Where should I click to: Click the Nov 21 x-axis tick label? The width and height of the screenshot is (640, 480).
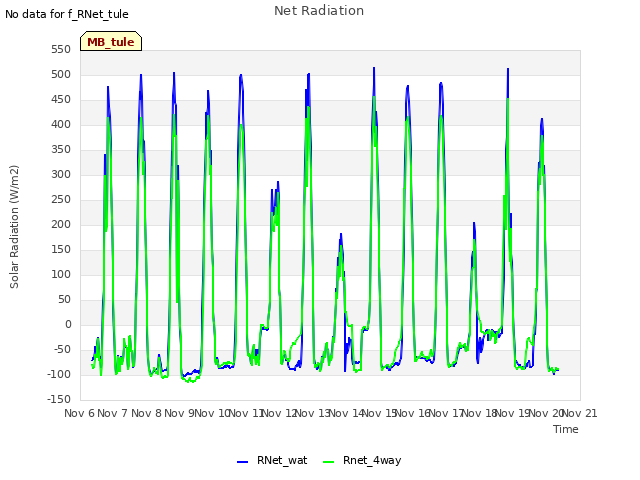580,413
